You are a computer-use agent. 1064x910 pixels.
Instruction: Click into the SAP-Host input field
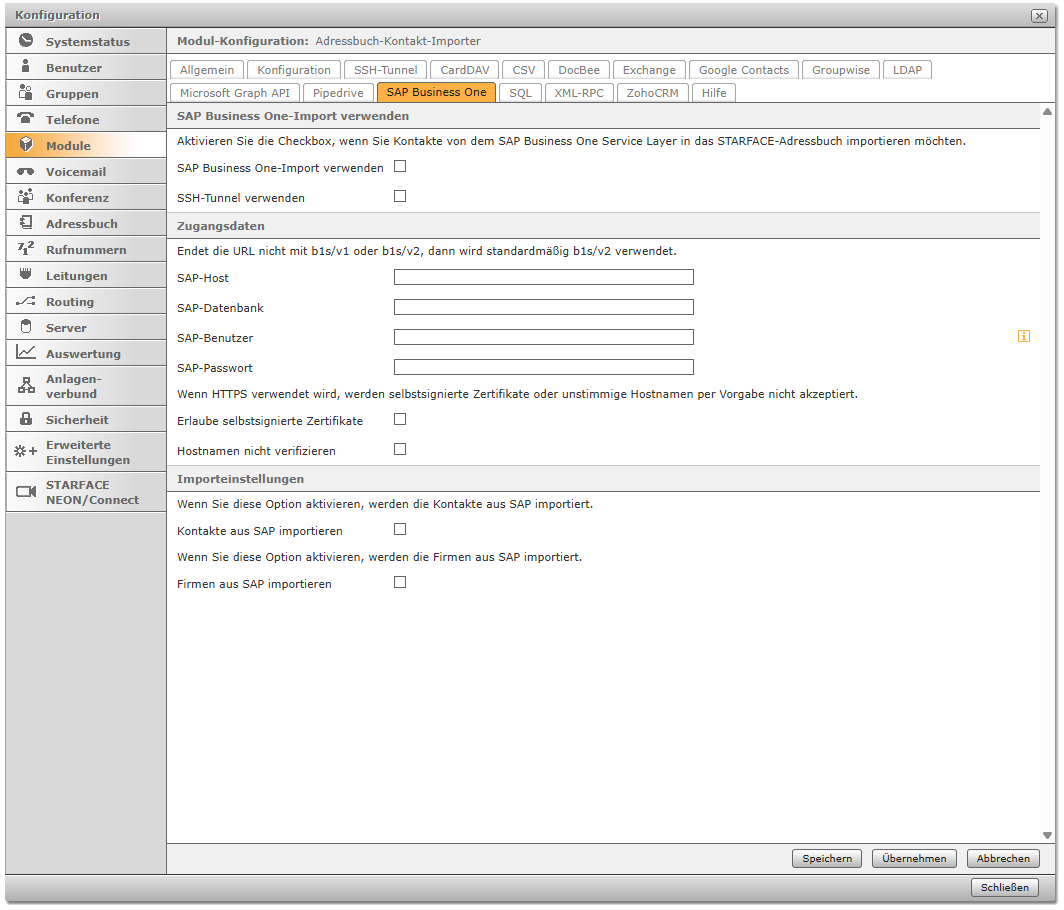pyautogui.click(x=543, y=278)
